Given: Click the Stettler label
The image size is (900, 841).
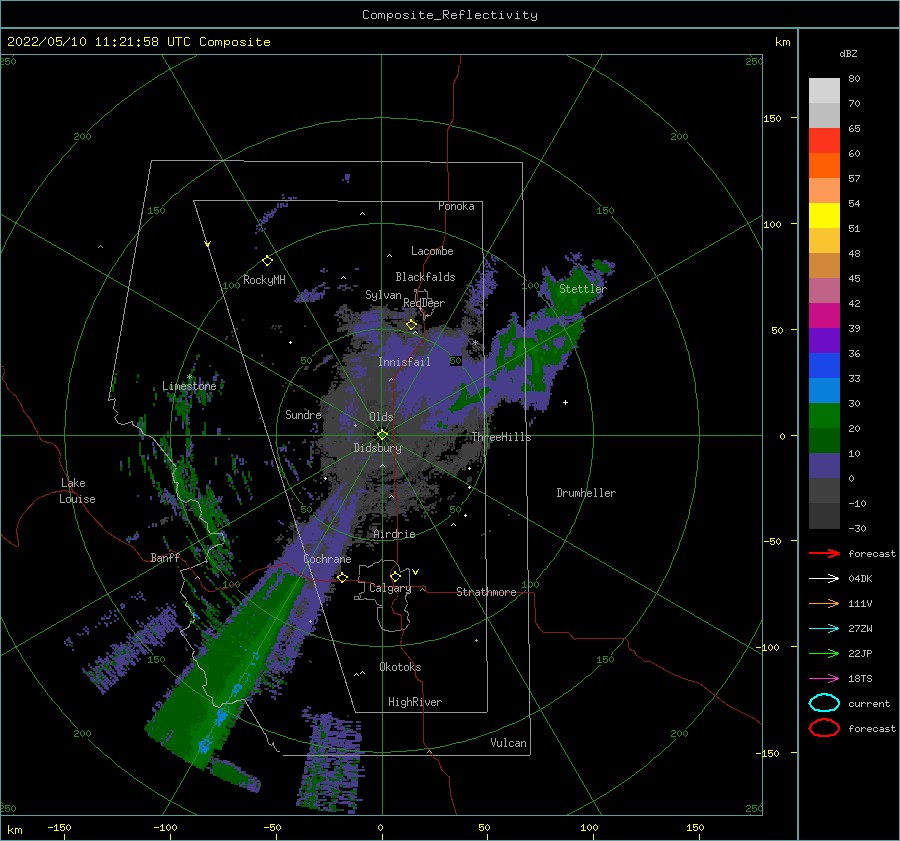Looking at the screenshot, I should 583,289.
